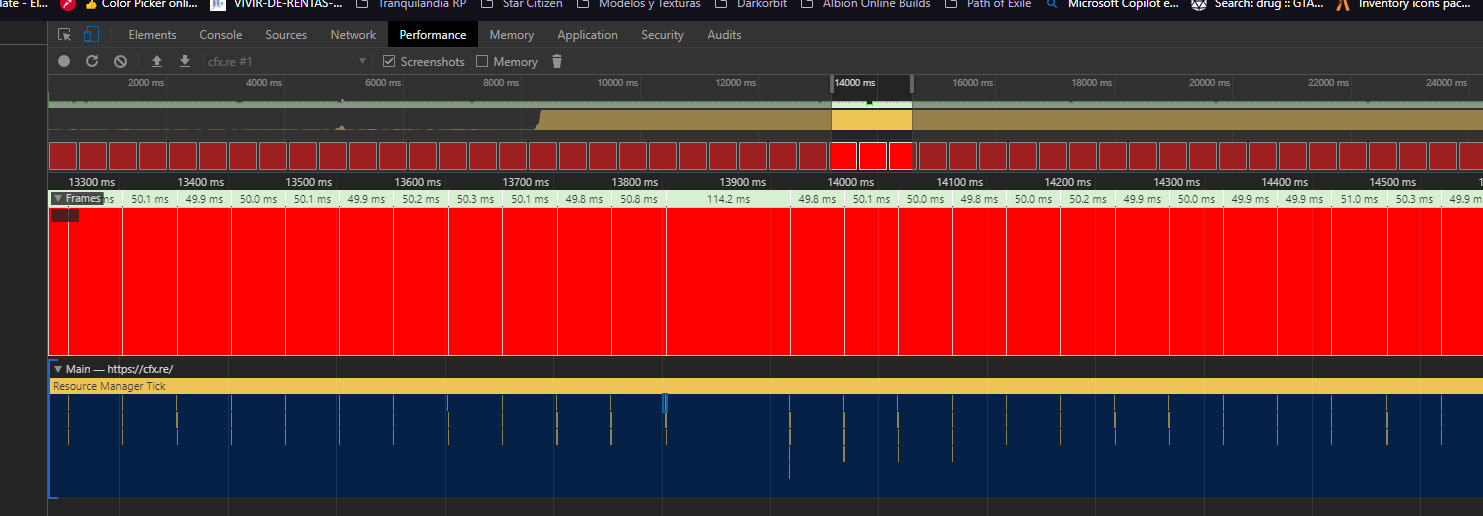
Task: Enable the Memory checkbox
Action: 482,62
